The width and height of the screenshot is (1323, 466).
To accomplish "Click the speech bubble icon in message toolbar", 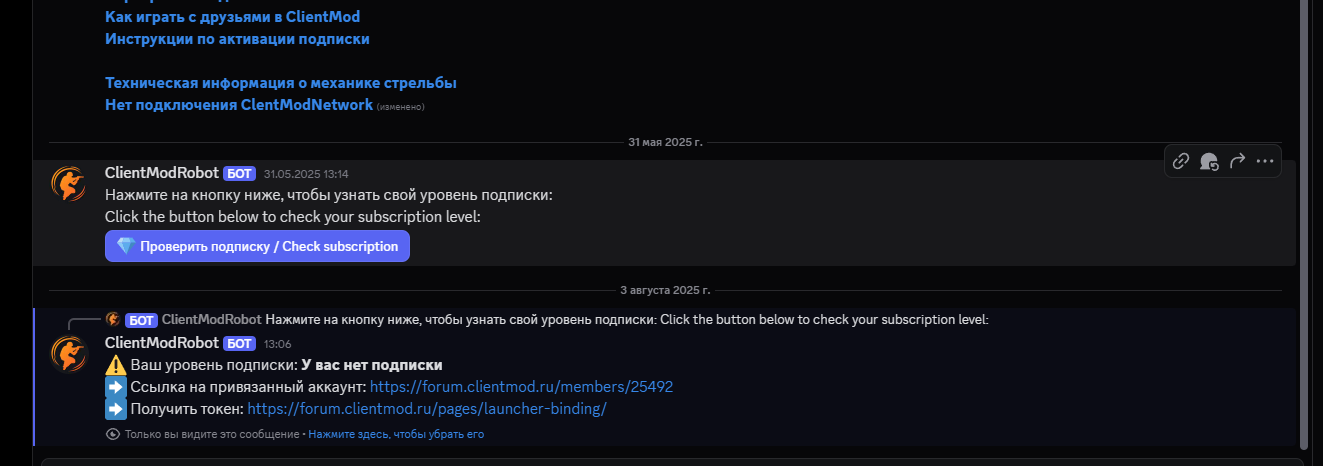I will click(1209, 161).
